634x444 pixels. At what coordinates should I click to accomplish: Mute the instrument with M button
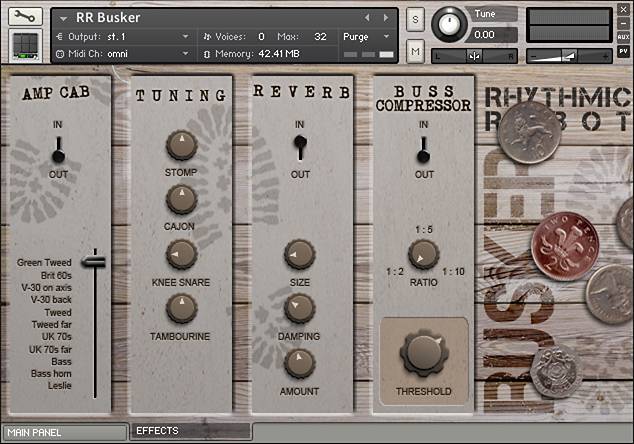tap(416, 51)
